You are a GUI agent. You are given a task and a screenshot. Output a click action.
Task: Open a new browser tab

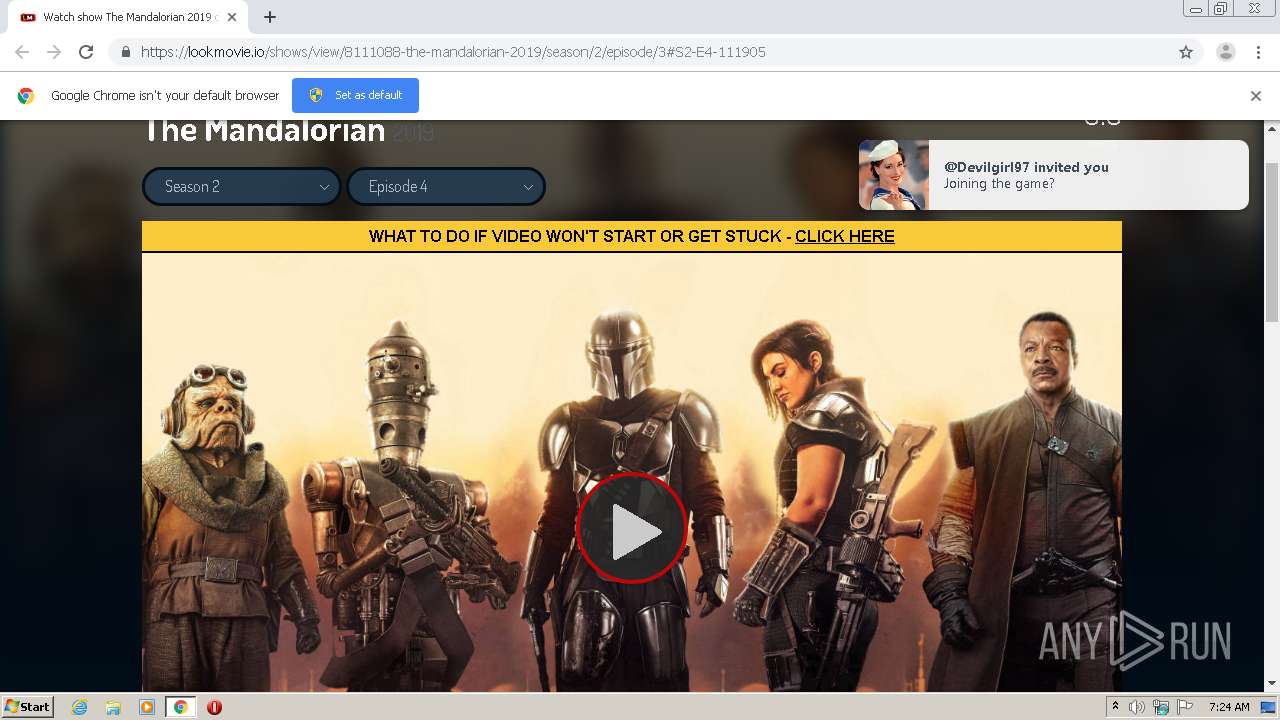[269, 17]
